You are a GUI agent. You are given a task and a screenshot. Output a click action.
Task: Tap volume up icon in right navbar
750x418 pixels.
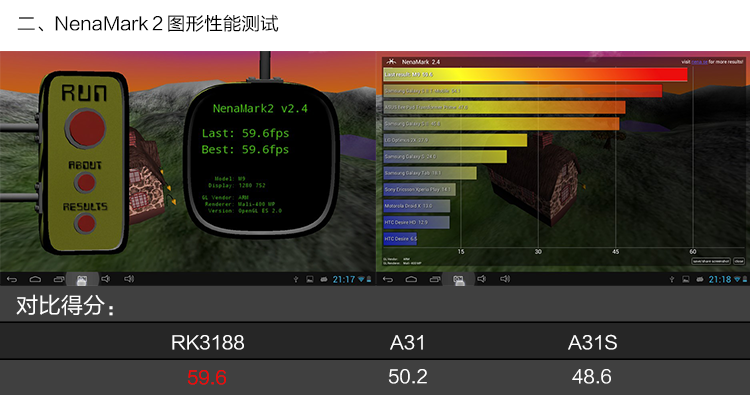tap(505, 279)
